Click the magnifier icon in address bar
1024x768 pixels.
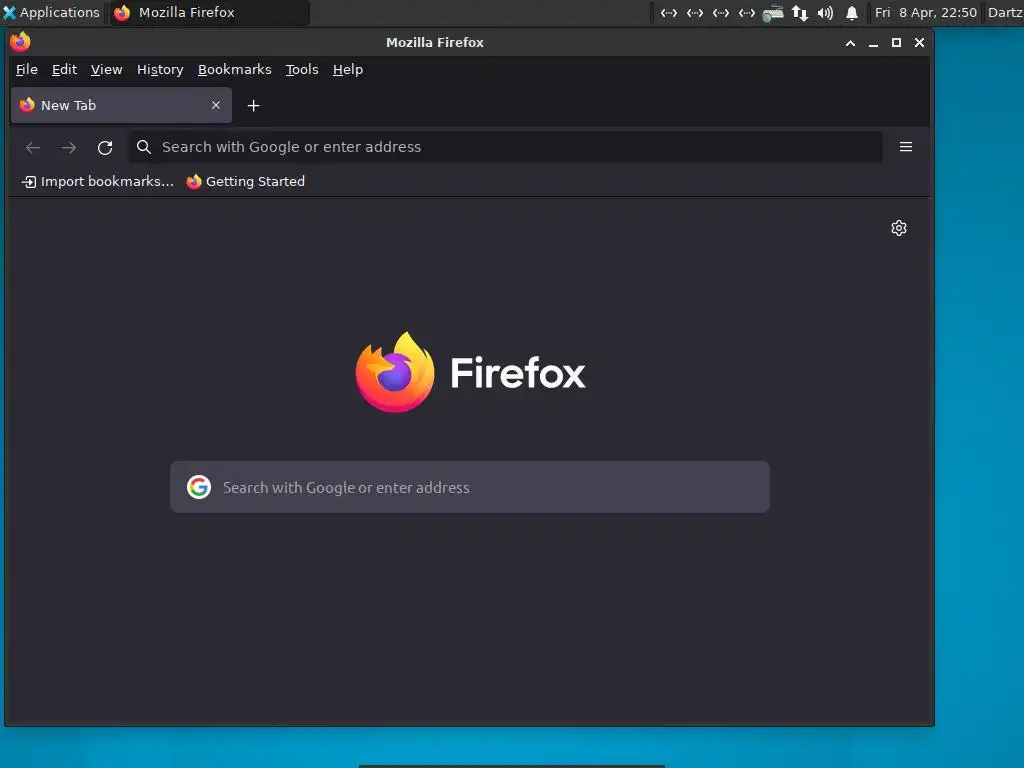point(144,147)
